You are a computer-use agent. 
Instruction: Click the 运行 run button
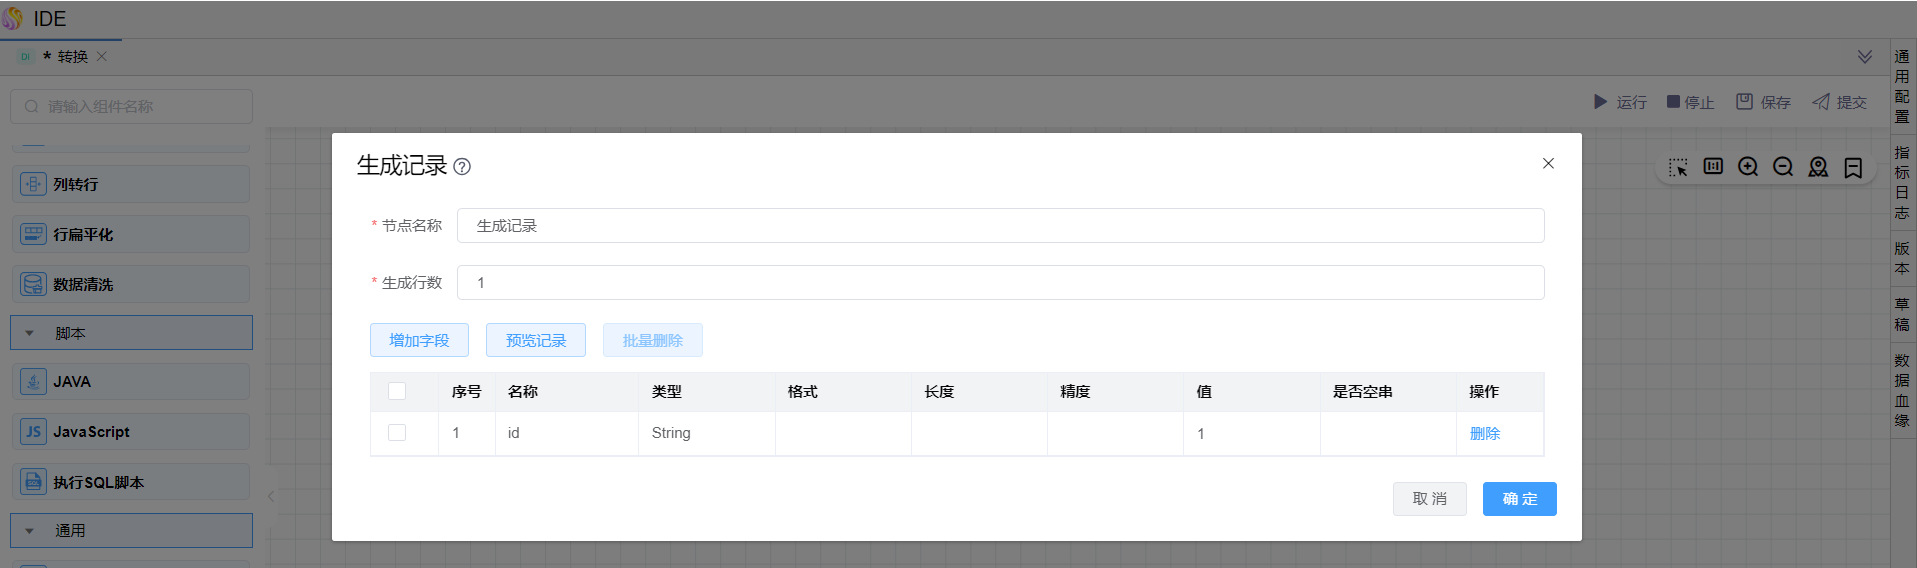(1620, 102)
